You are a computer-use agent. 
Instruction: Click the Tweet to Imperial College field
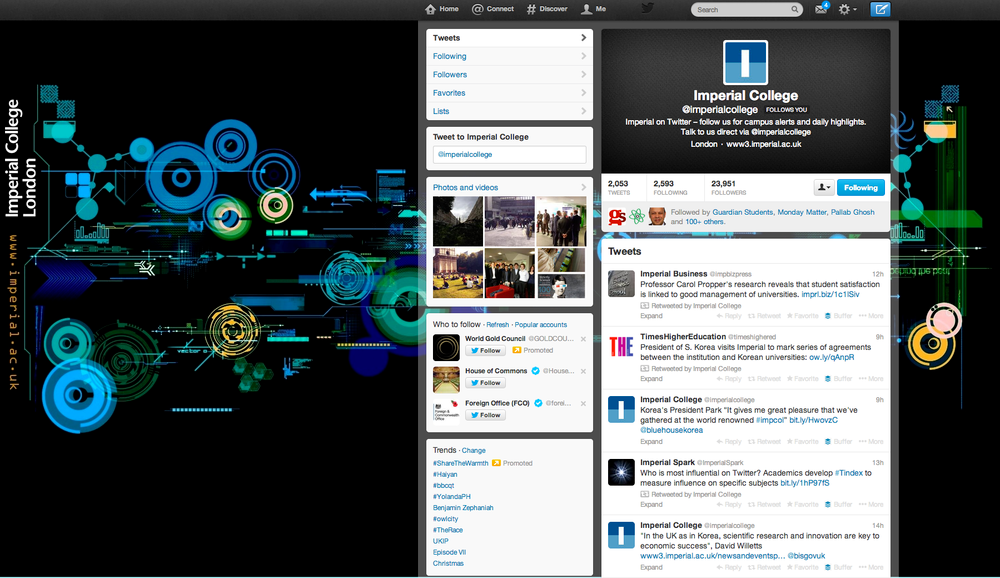(x=509, y=154)
